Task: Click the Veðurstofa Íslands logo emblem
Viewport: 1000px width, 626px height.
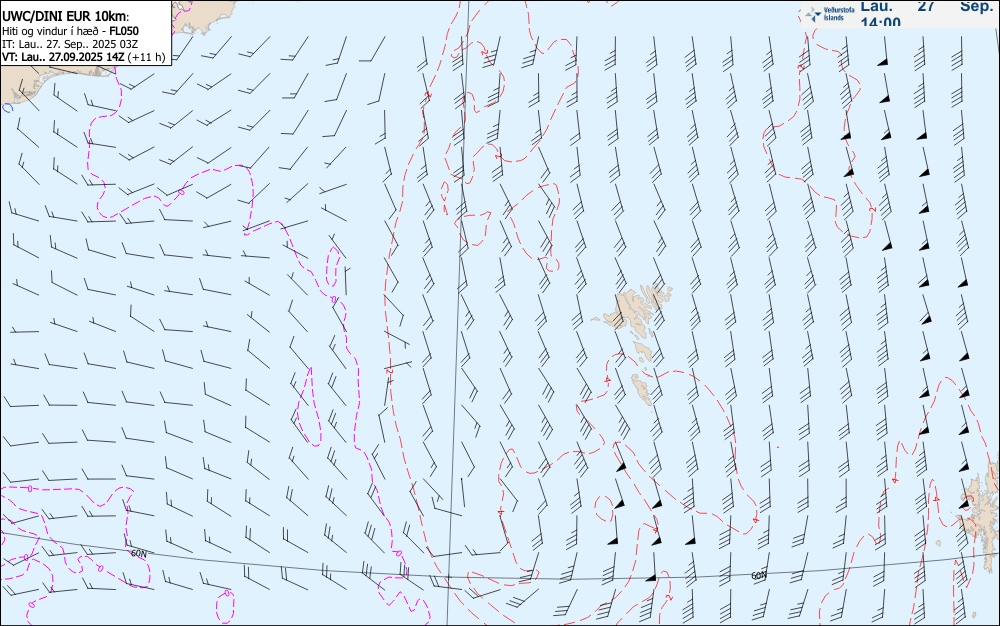Action: click(x=813, y=14)
